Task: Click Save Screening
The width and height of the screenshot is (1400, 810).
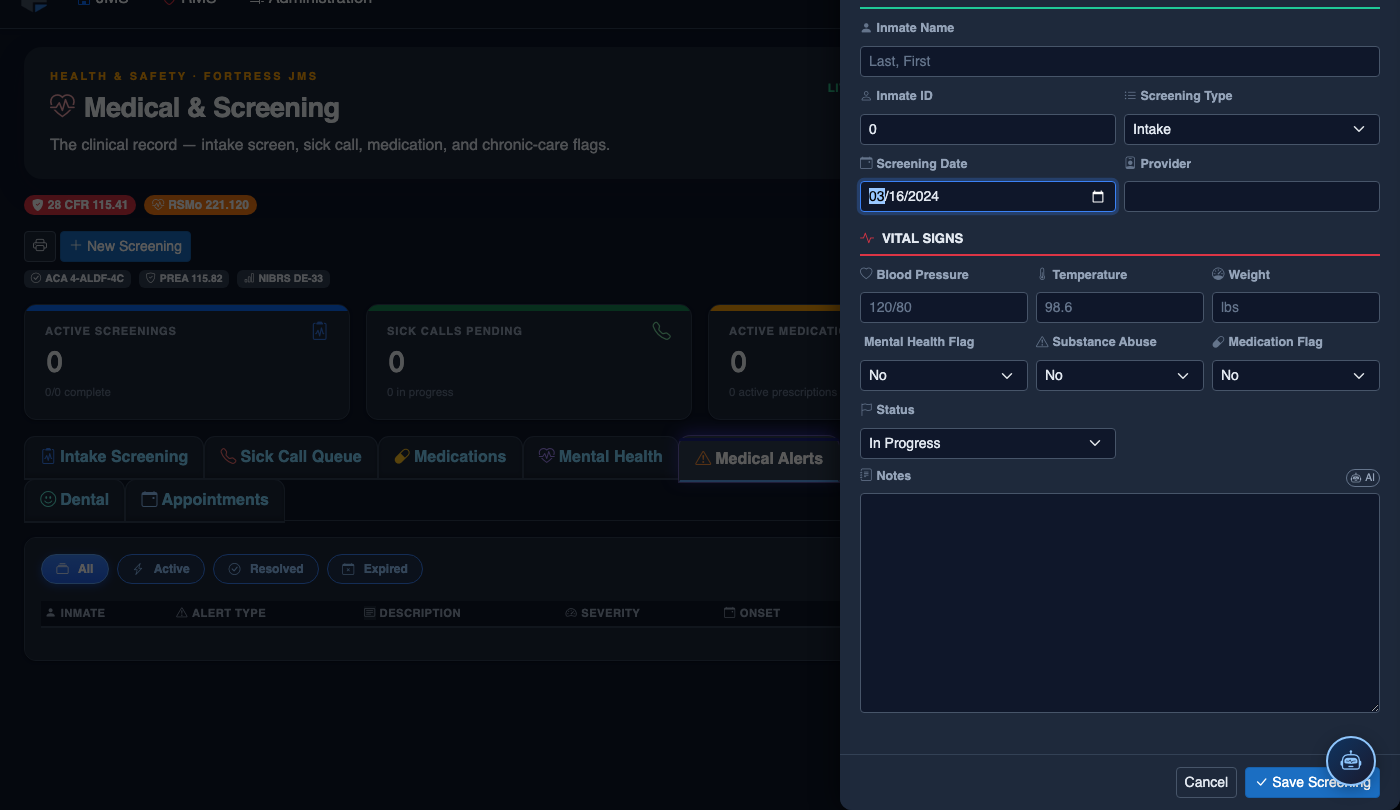Action: [x=1312, y=782]
